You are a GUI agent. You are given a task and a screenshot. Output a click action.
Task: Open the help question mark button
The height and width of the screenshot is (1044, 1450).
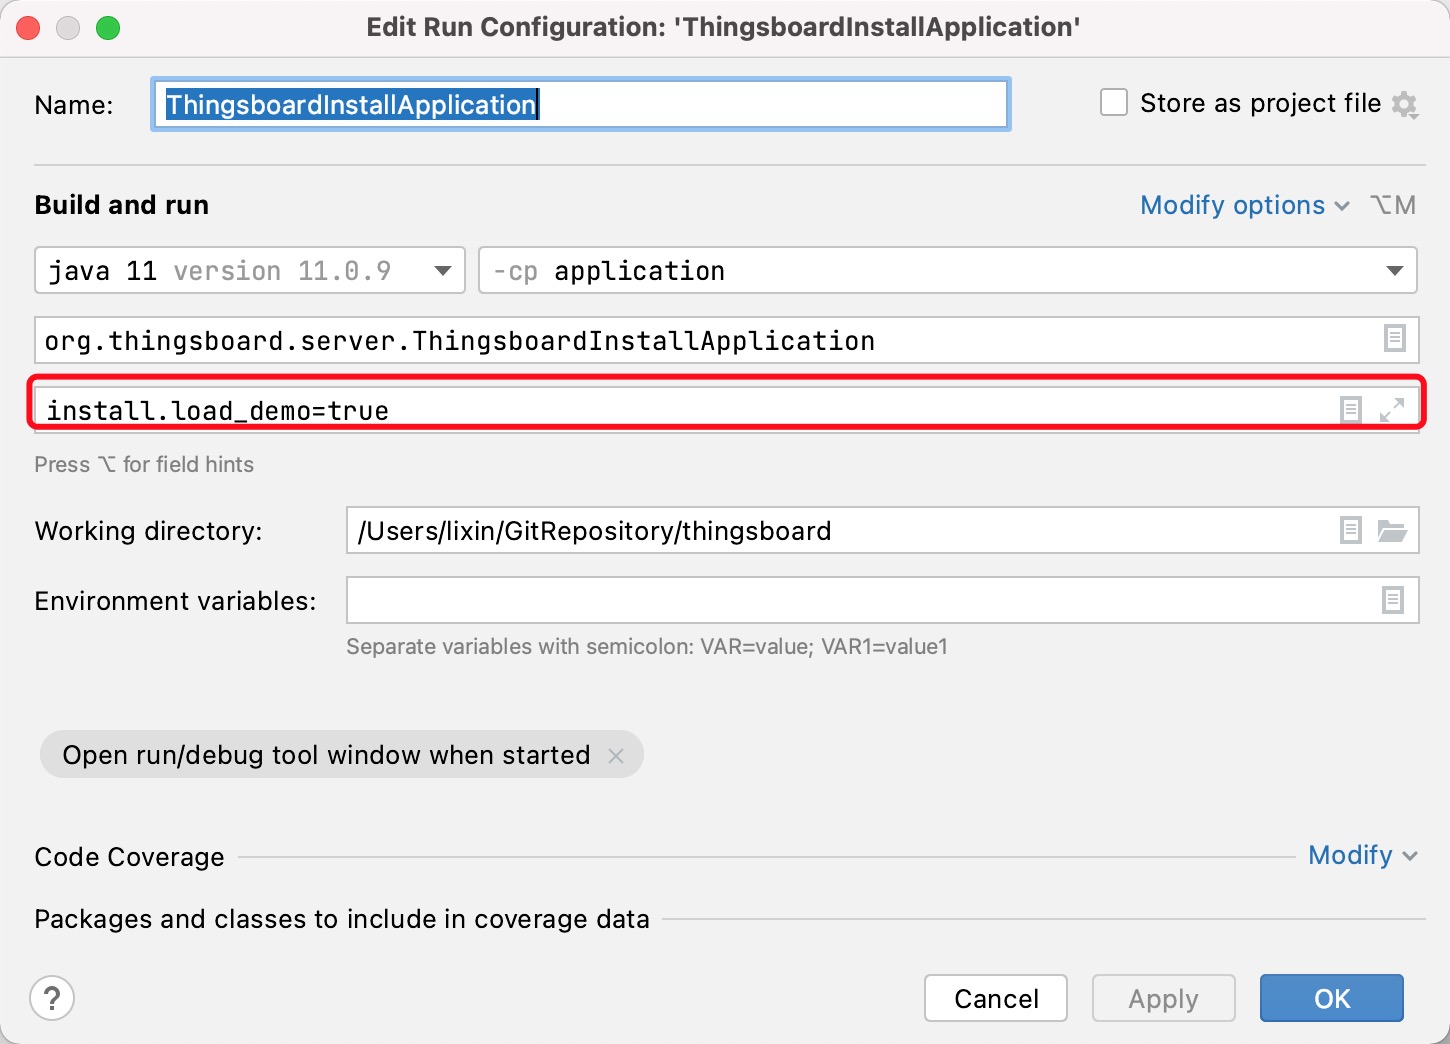[x=52, y=998]
